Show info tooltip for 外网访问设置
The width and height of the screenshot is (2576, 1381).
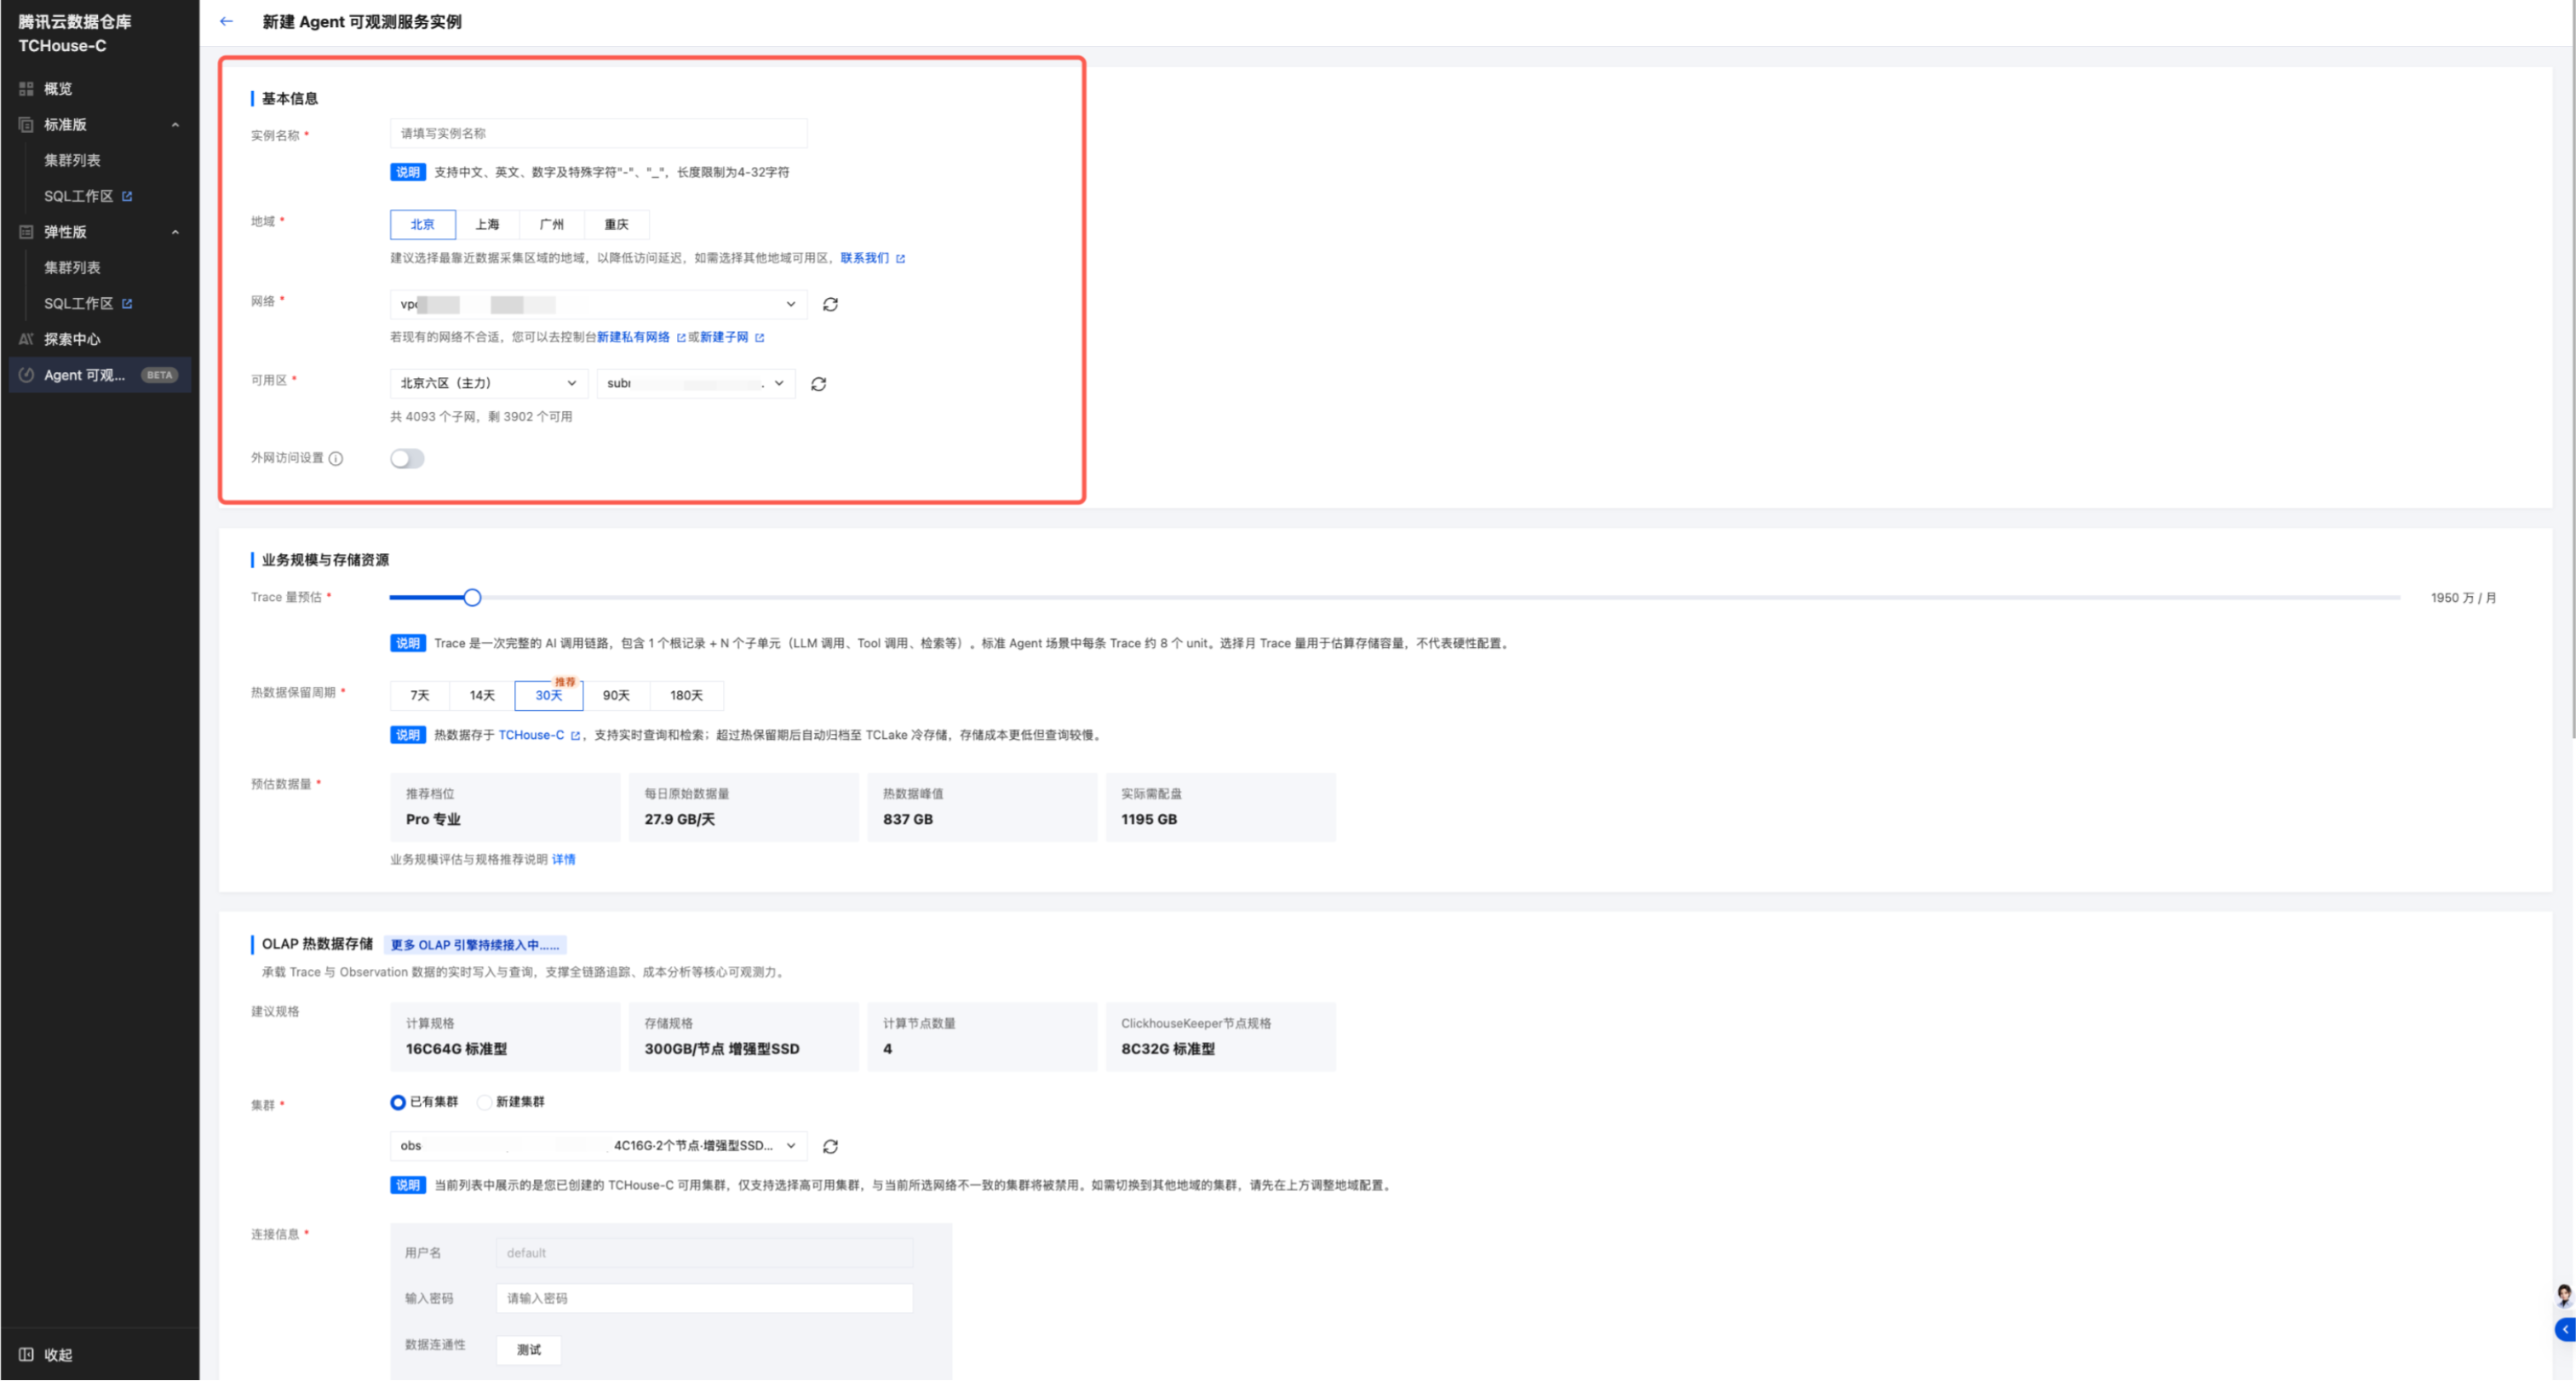[336, 458]
